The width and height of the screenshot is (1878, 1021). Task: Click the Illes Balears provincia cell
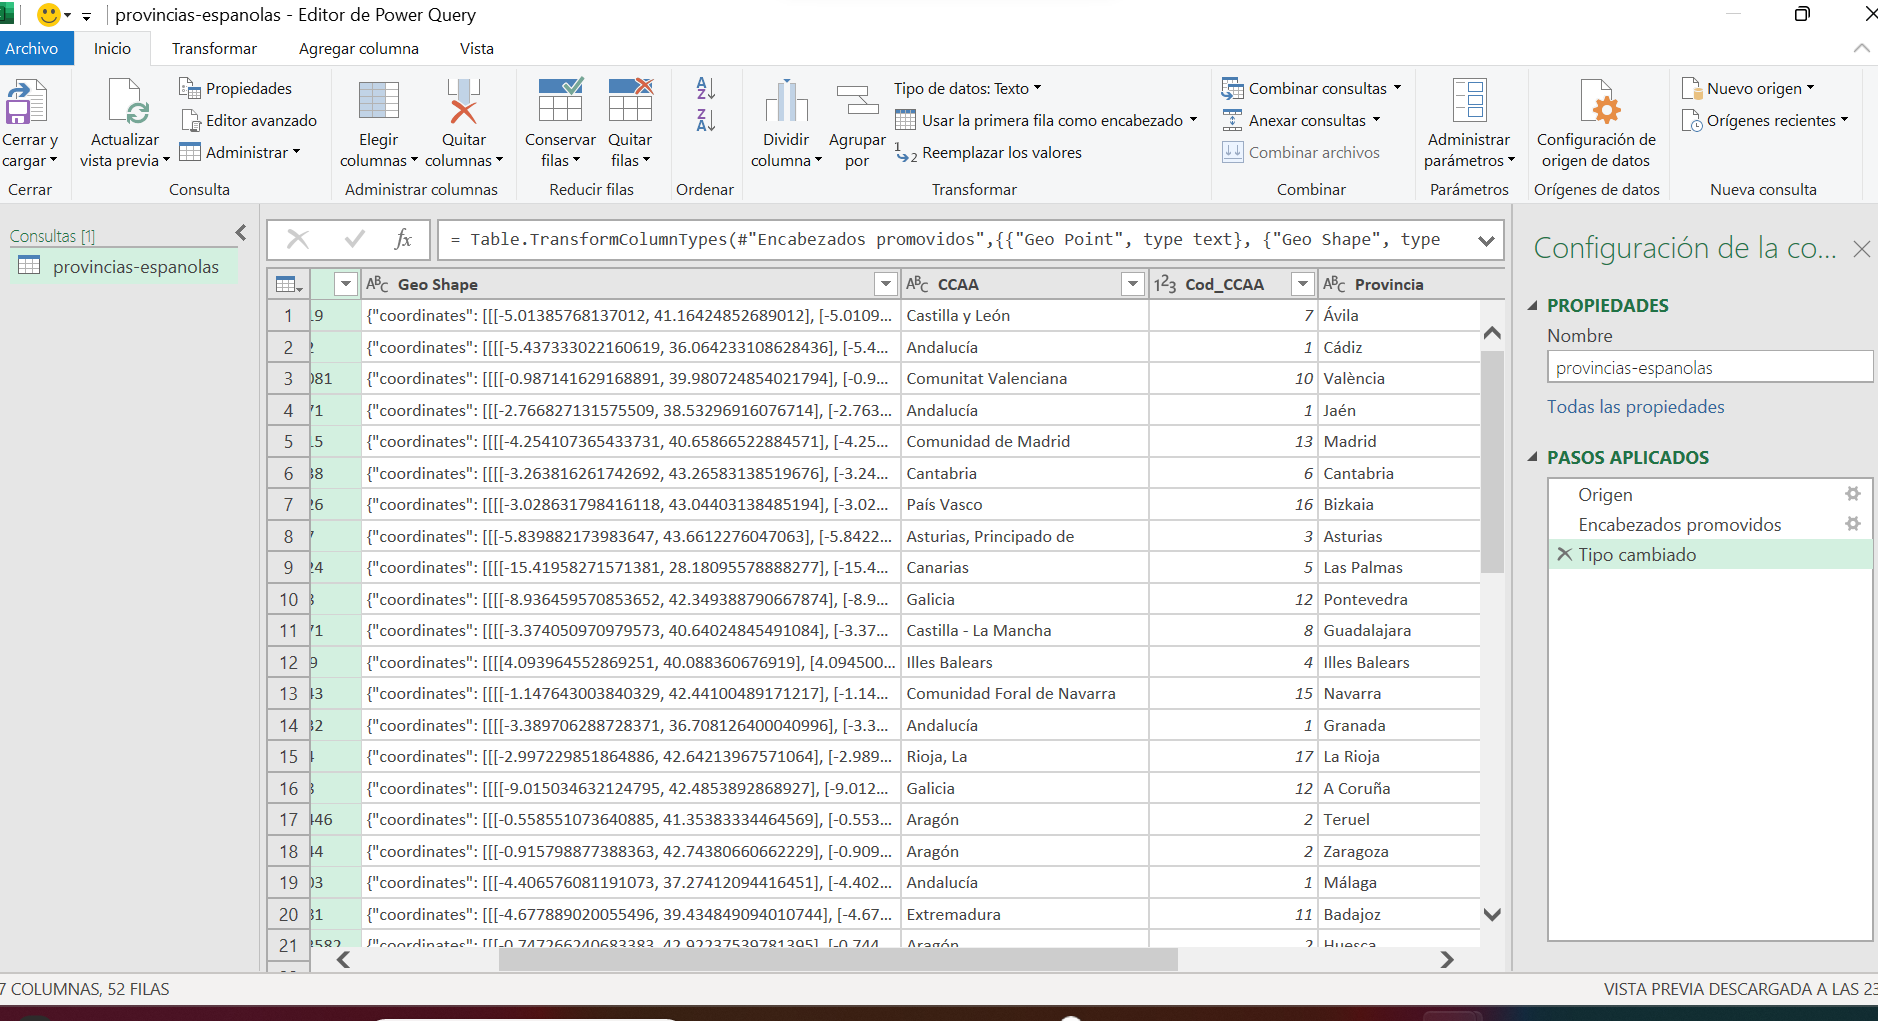click(1398, 662)
